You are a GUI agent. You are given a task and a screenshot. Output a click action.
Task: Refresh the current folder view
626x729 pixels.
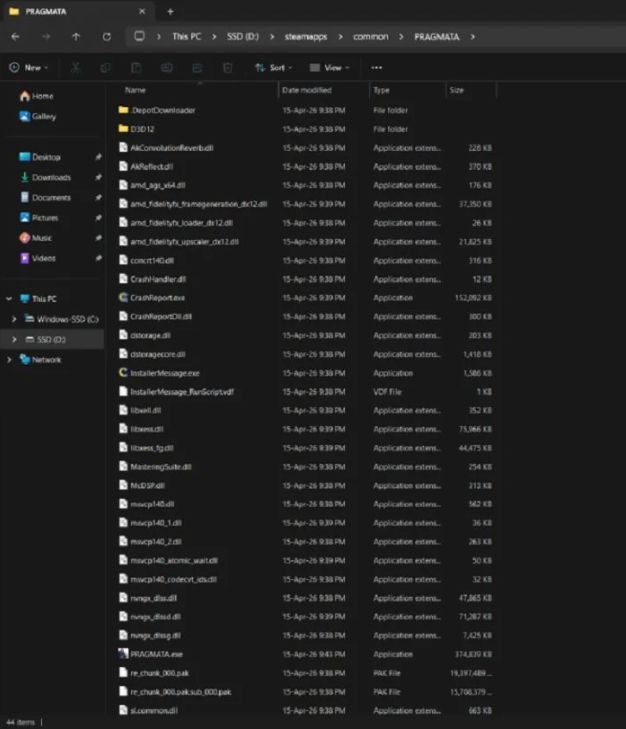pyautogui.click(x=107, y=37)
